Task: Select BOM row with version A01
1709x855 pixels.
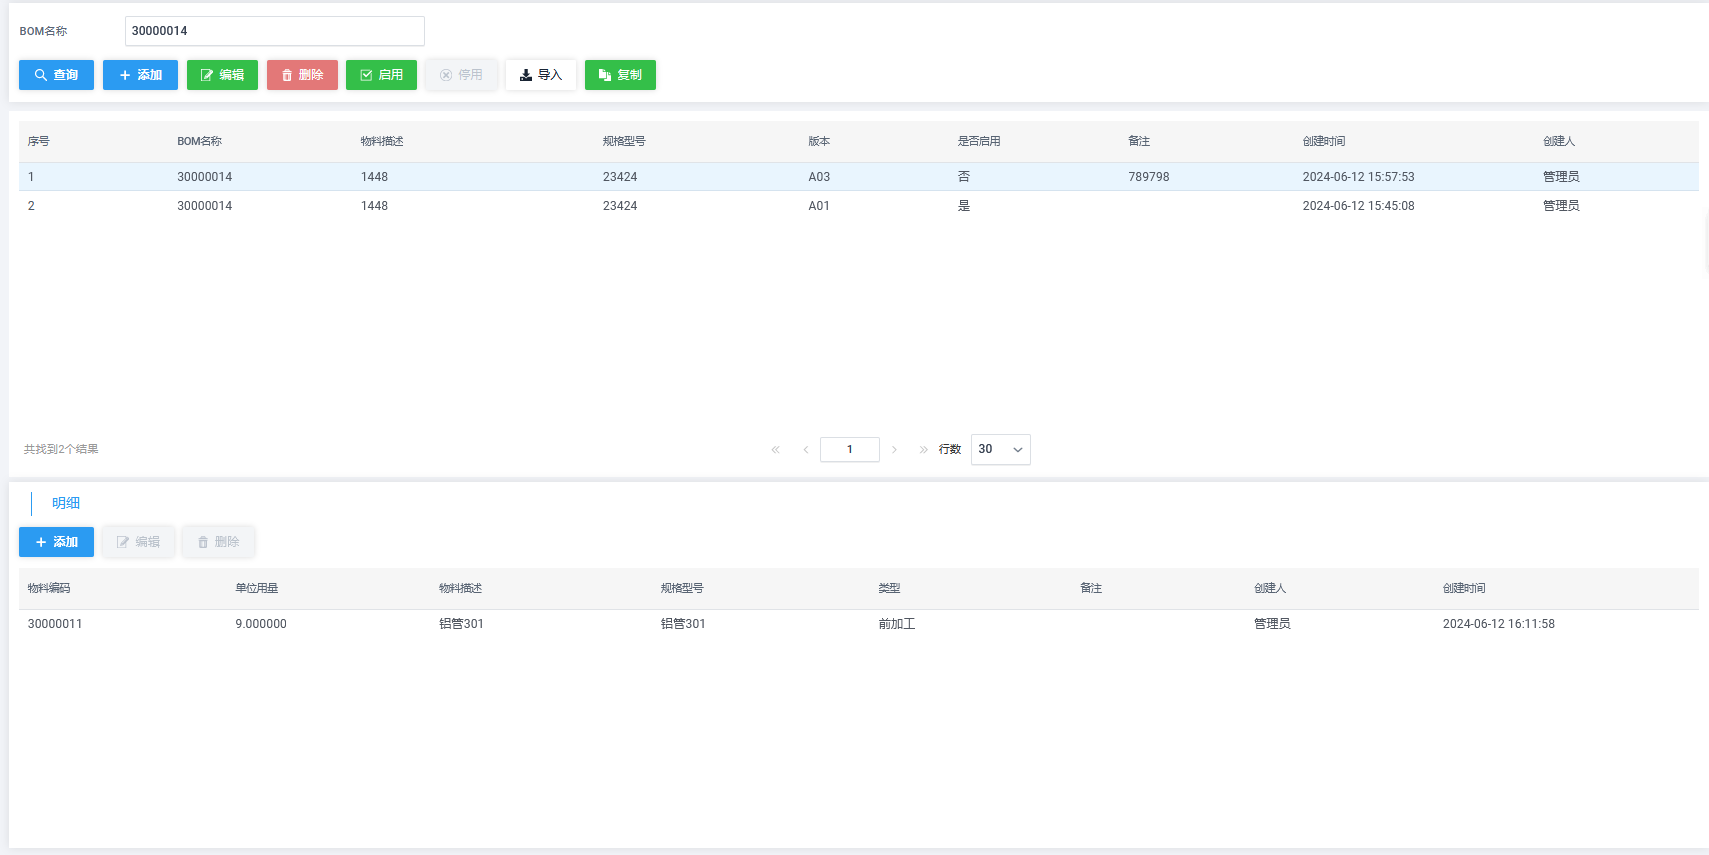Action: coord(818,206)
